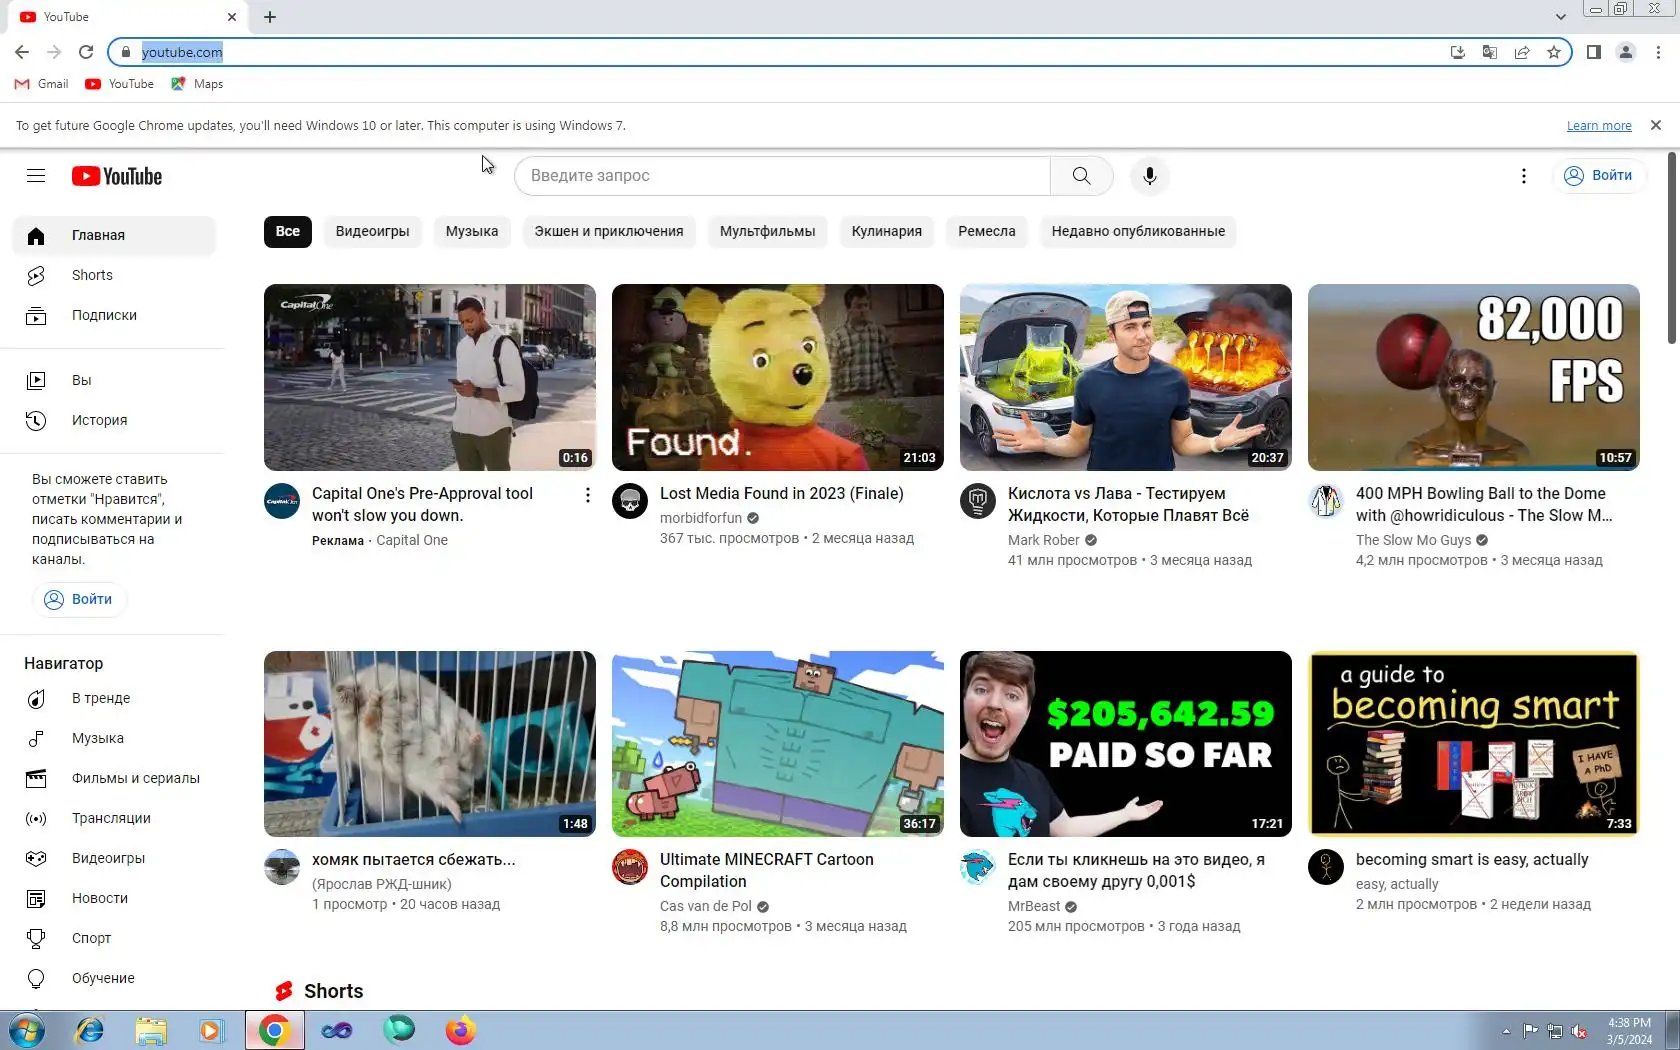Focus the Введите запрос search field
The image size is (1680, 1050).
click(782, 176)
